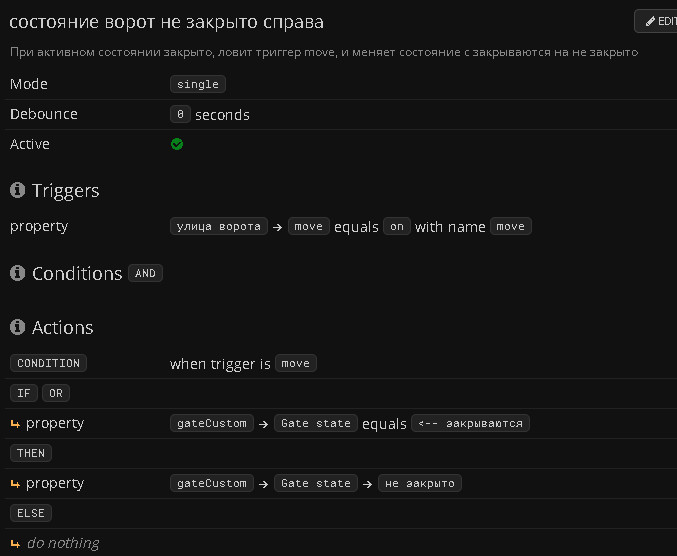Click the CONDITION badge under Actions

48,363
